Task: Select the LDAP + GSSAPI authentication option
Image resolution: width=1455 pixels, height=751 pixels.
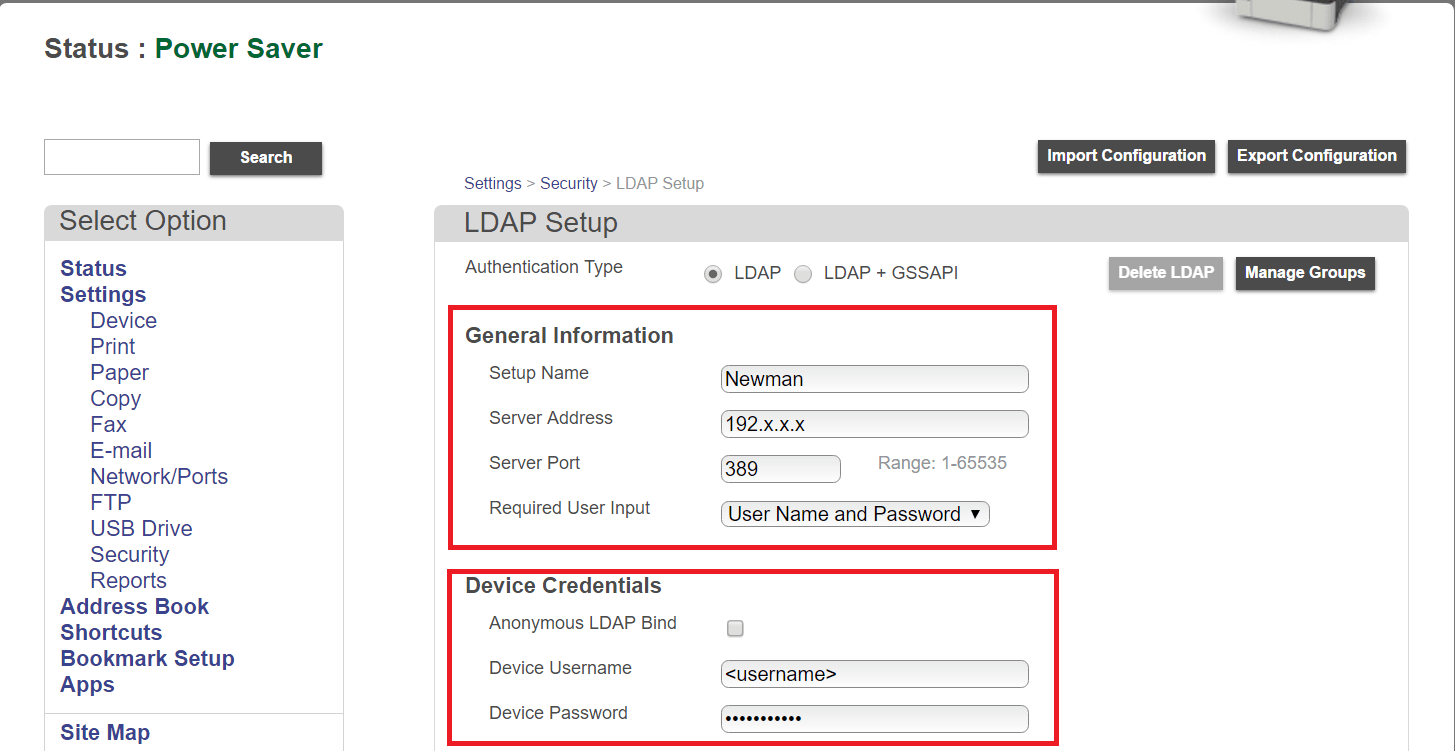Action: [x=803, y=273]
